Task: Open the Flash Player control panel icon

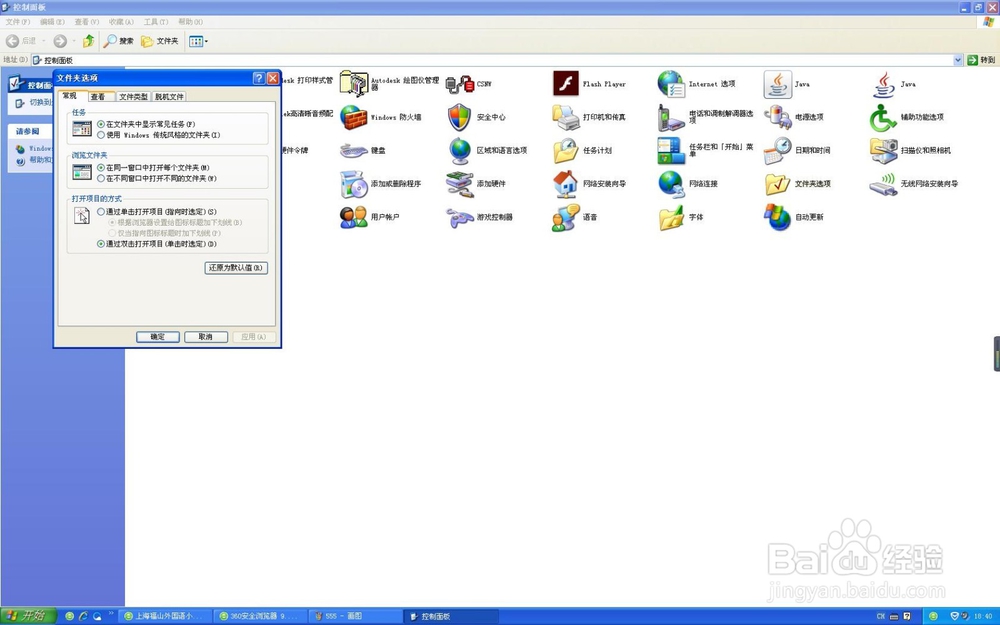Action: pos(566,84)
